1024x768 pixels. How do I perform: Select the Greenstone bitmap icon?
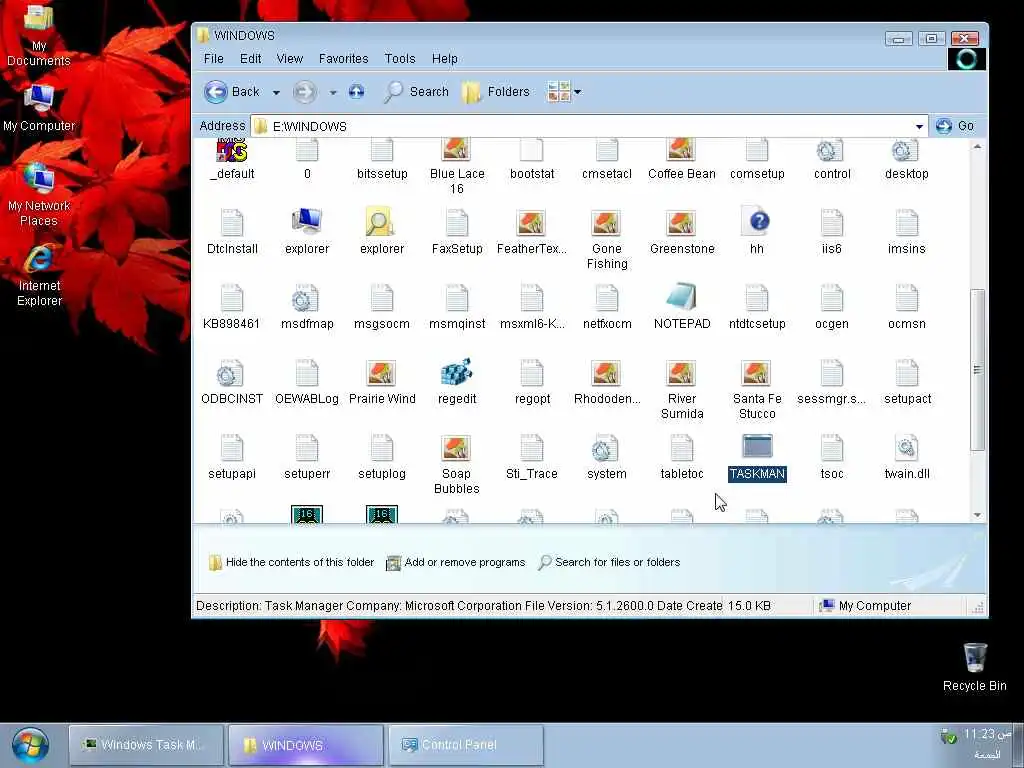[x=681, y=223]
